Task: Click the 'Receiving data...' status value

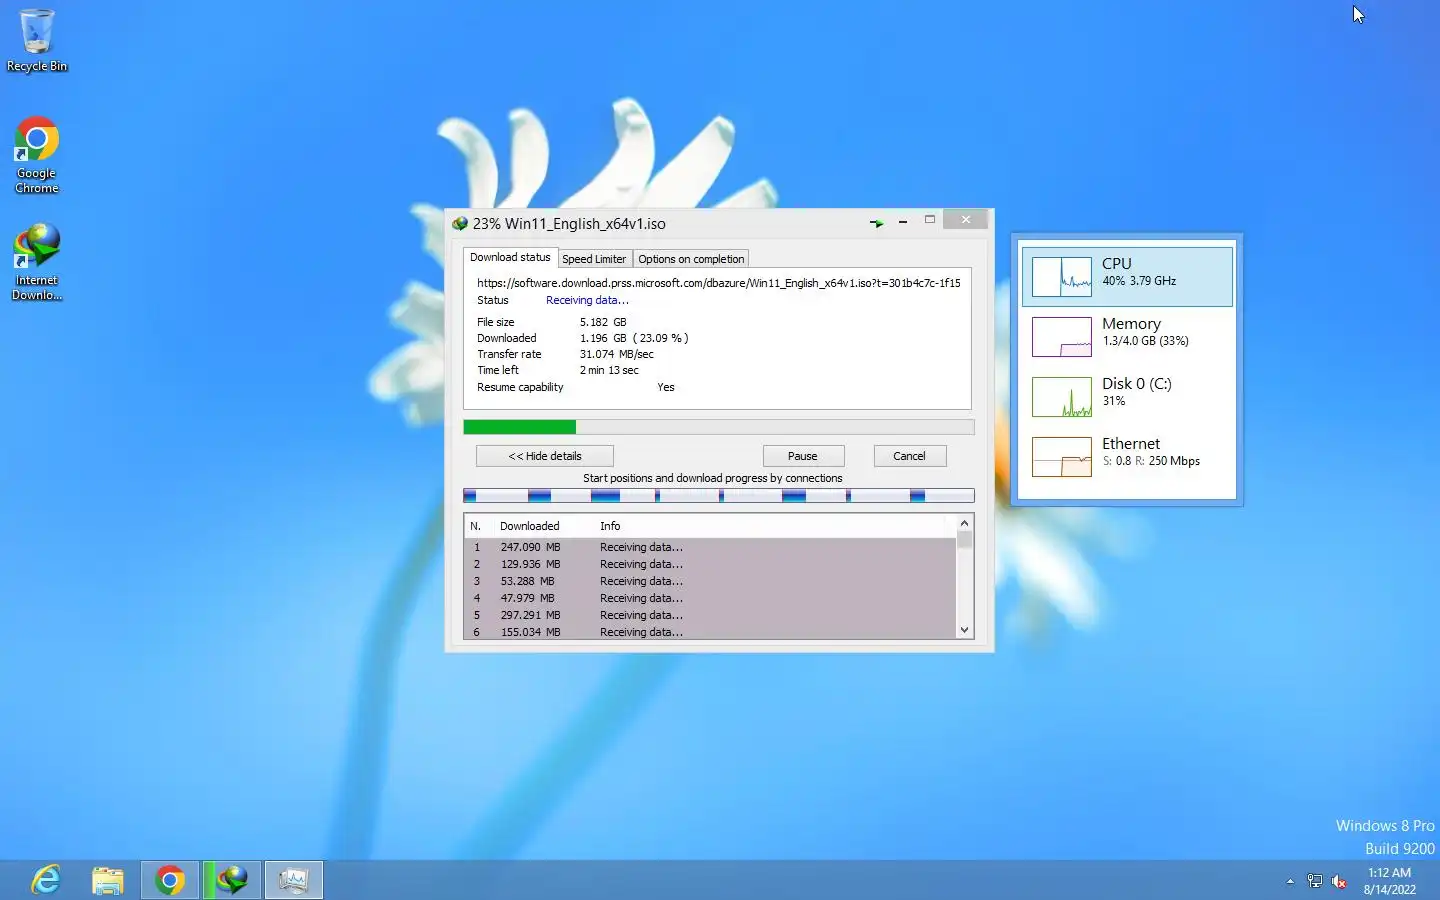Action: 587,300
